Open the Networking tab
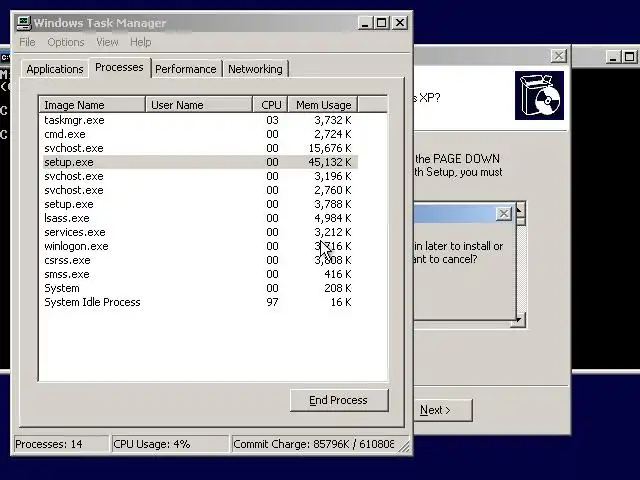The image size is (640, 480). coord(255,69)
